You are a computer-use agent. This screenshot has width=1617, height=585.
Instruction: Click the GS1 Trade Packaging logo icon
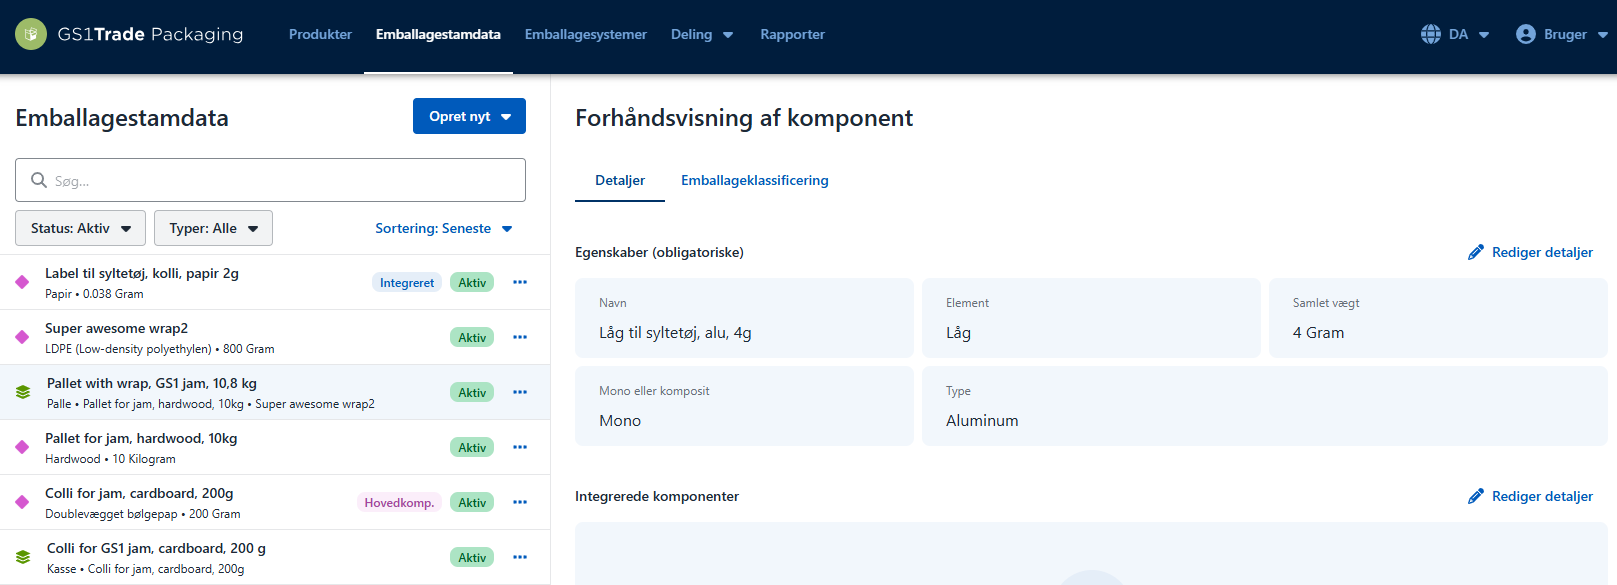tap(31, 34)
